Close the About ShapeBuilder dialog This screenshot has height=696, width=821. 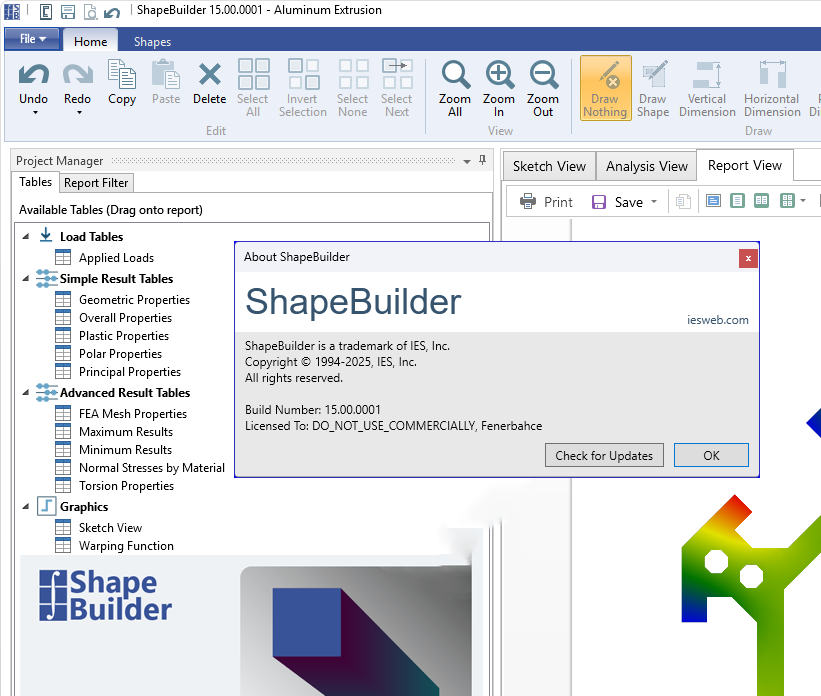[748, 258]
